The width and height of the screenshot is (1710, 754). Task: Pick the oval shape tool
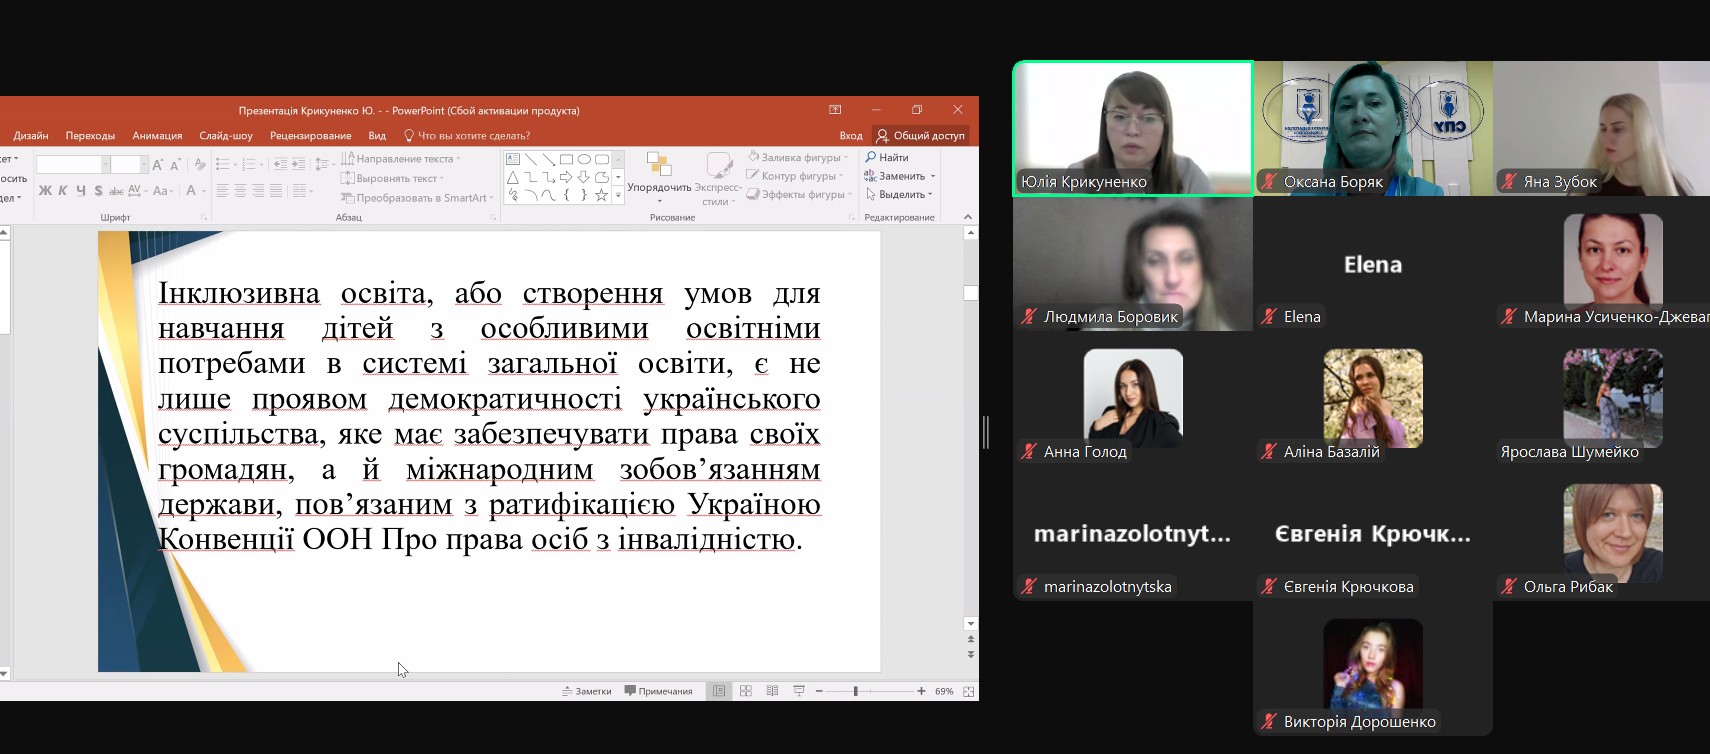[x=584, y=159]
